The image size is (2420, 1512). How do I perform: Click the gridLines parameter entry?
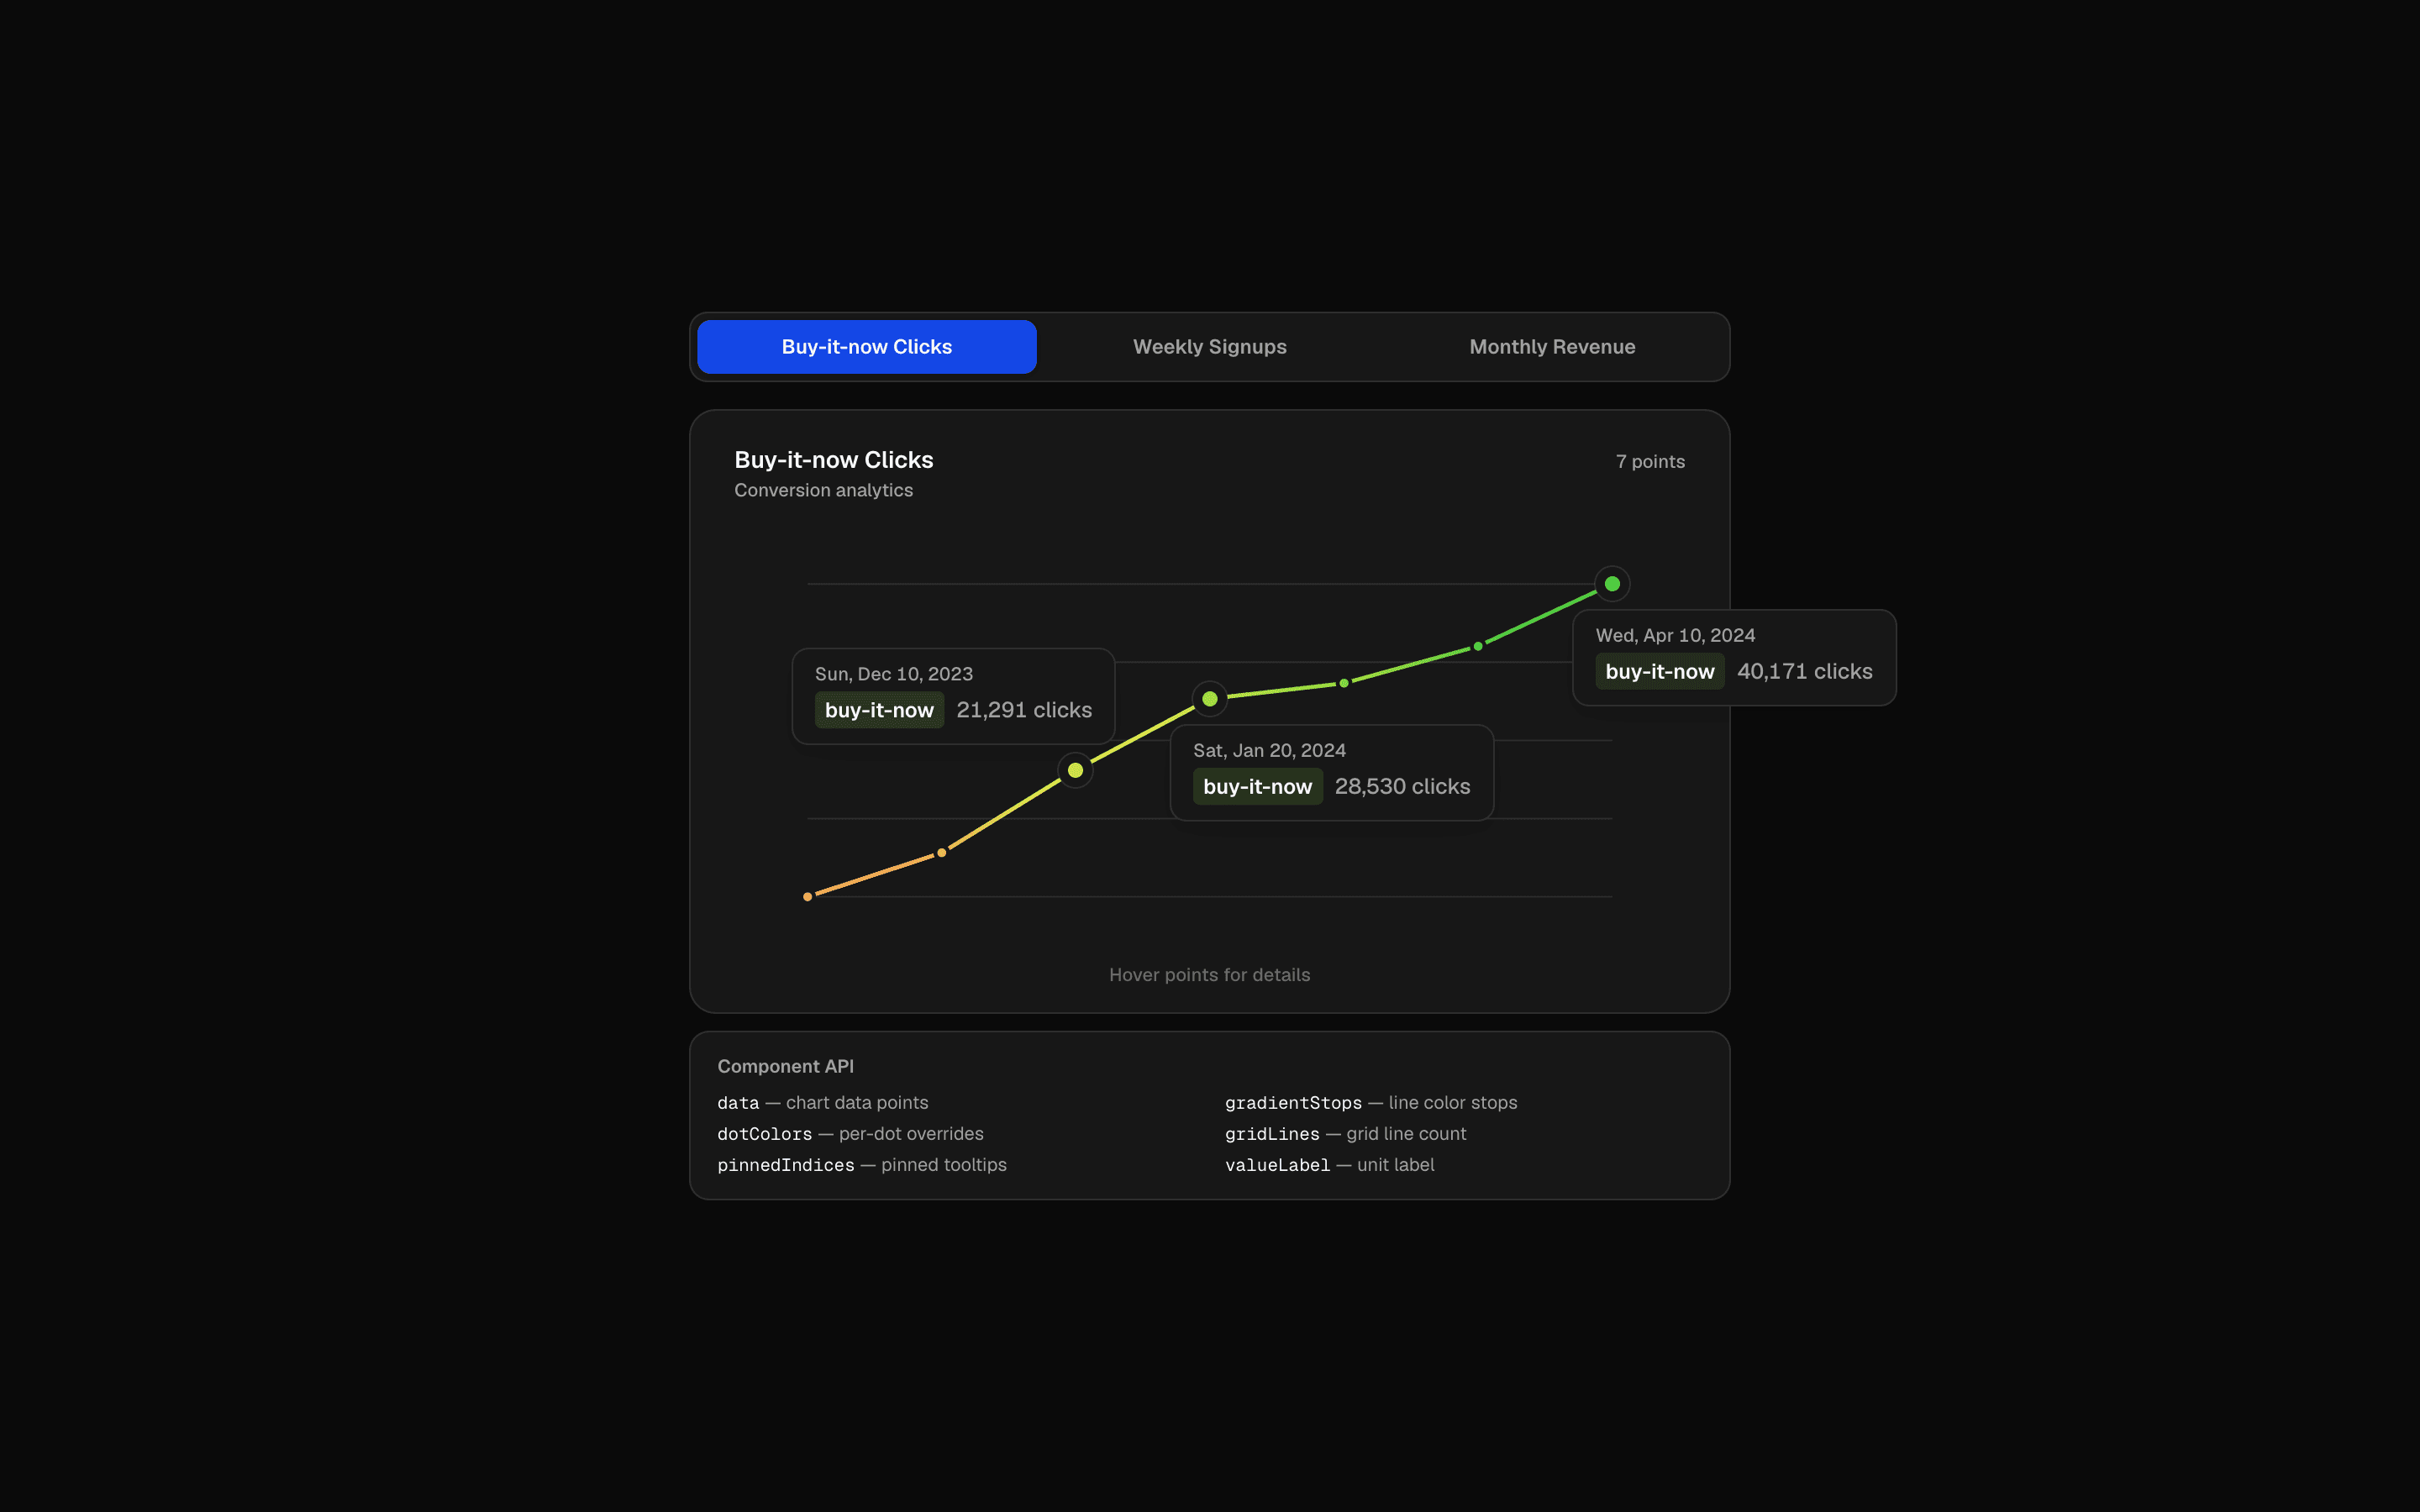coord(1272,1134)
